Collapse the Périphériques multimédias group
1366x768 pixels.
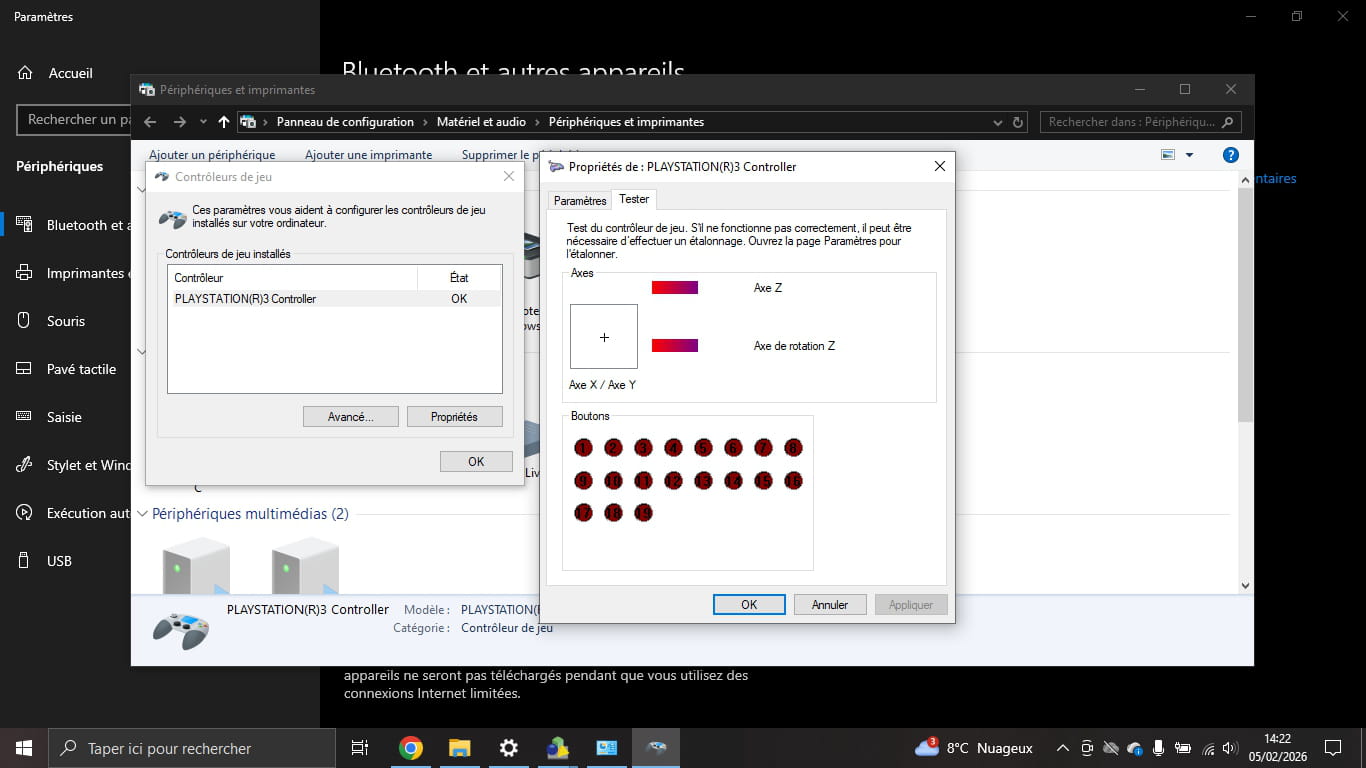pyautogui.click(x=142, y=514)
